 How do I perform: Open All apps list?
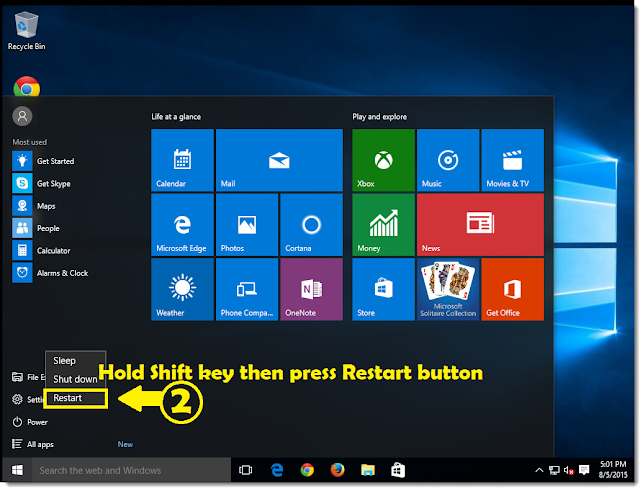(x=33, y=444)
